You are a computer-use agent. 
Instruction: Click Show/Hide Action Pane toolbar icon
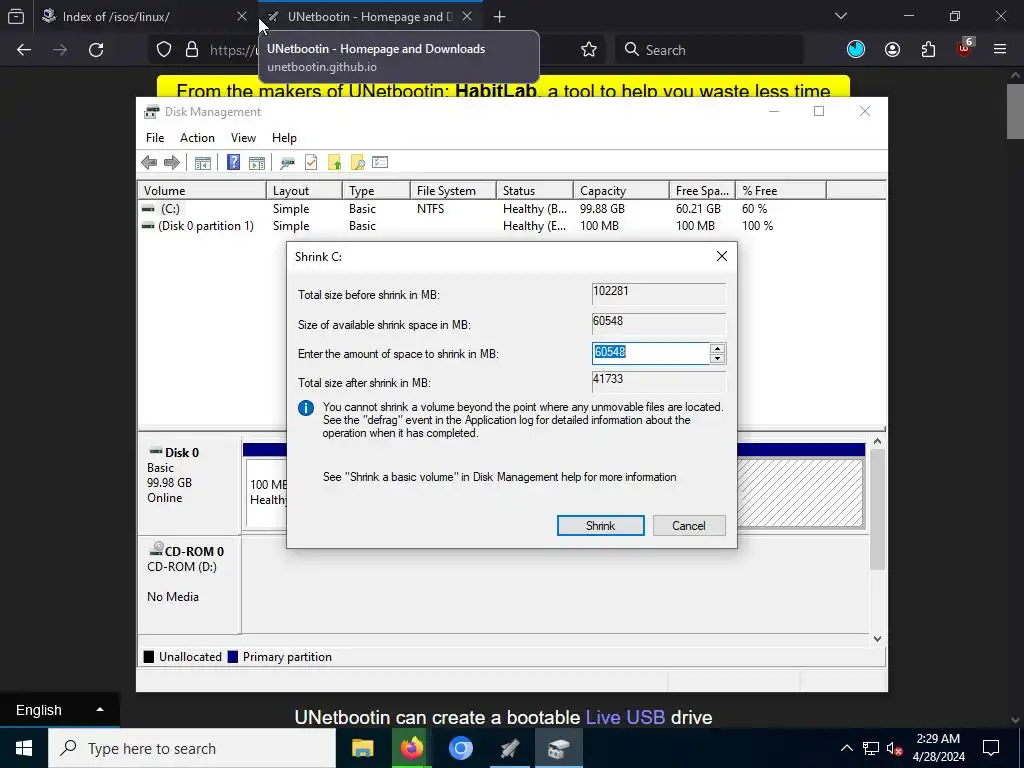(257, 163)
